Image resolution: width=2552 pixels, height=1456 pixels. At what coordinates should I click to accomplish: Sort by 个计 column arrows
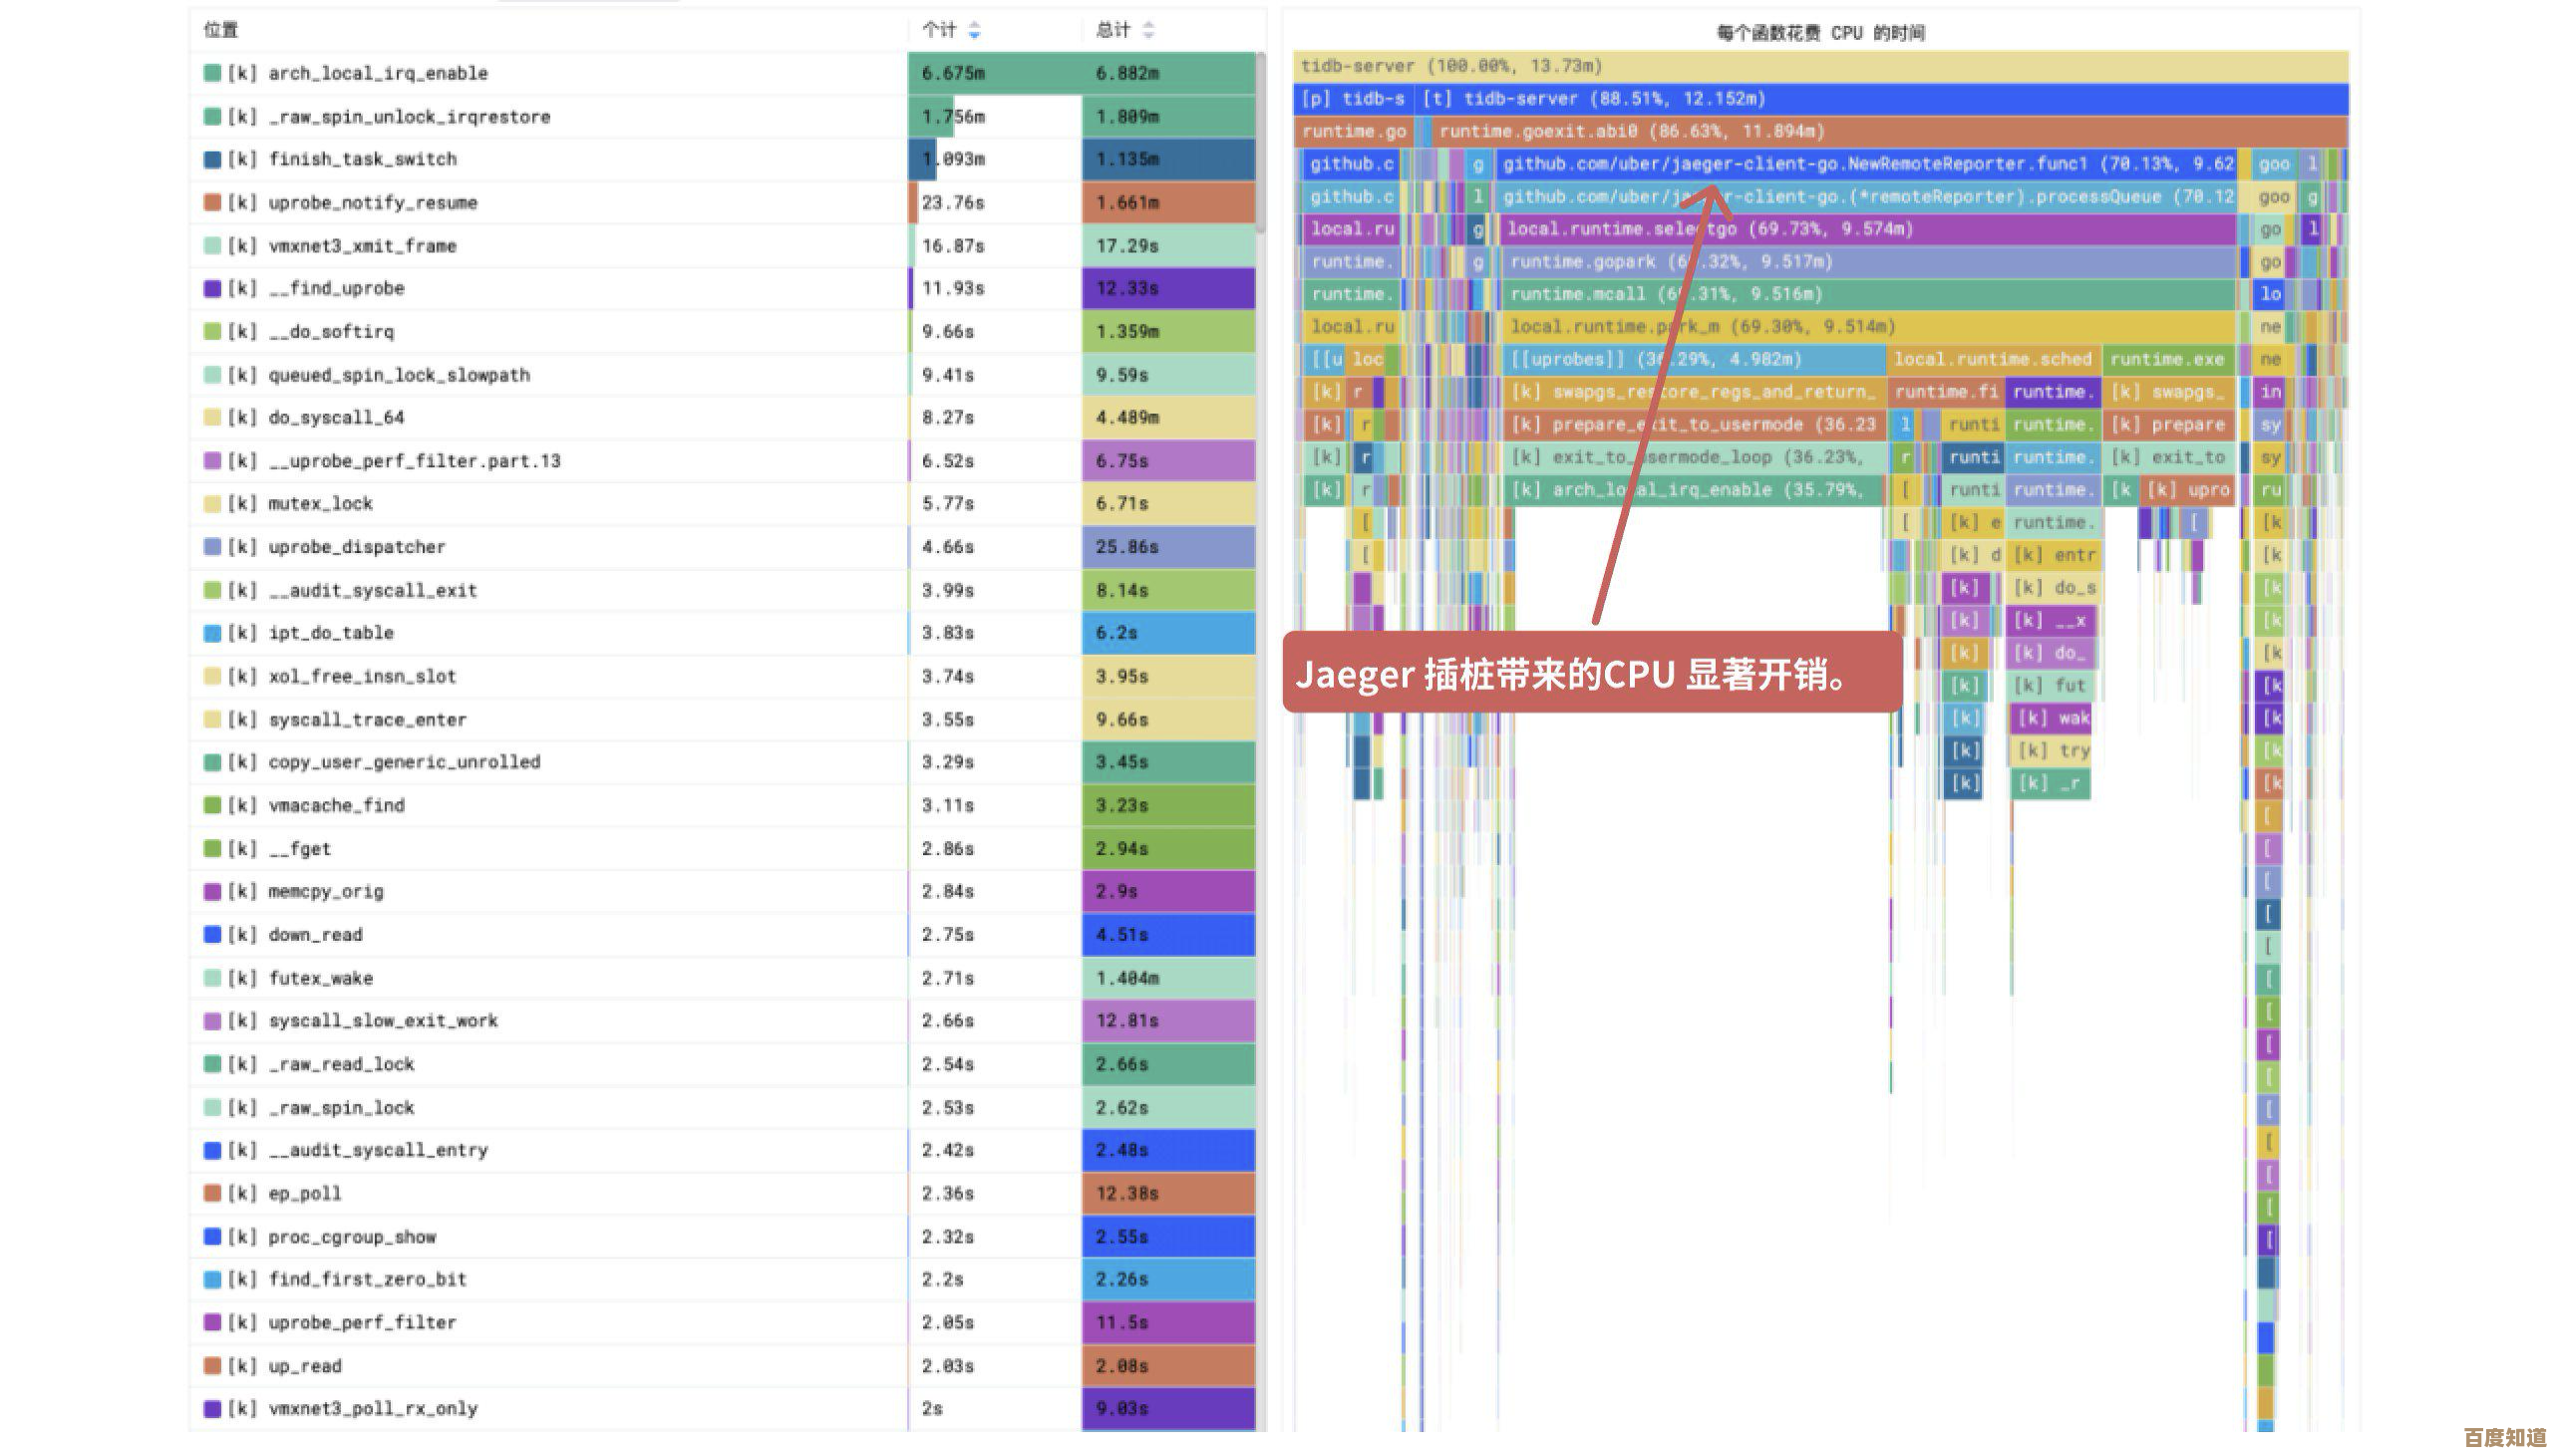974,31
